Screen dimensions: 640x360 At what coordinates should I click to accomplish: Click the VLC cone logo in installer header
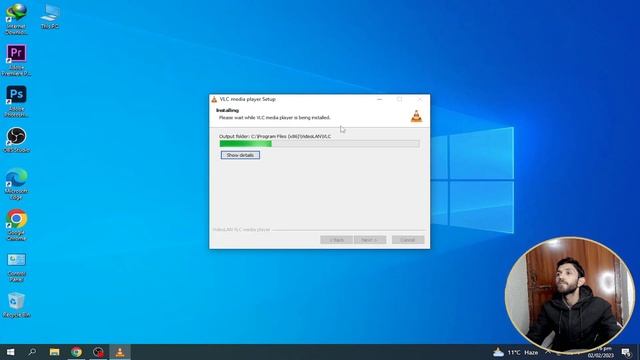click(x=416, y=116)
